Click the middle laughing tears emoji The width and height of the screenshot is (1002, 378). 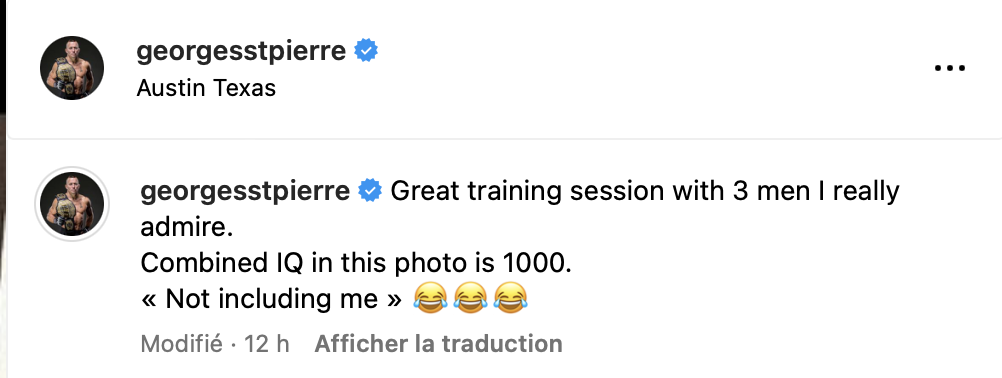pyautogui.click(x=470, y=299)
